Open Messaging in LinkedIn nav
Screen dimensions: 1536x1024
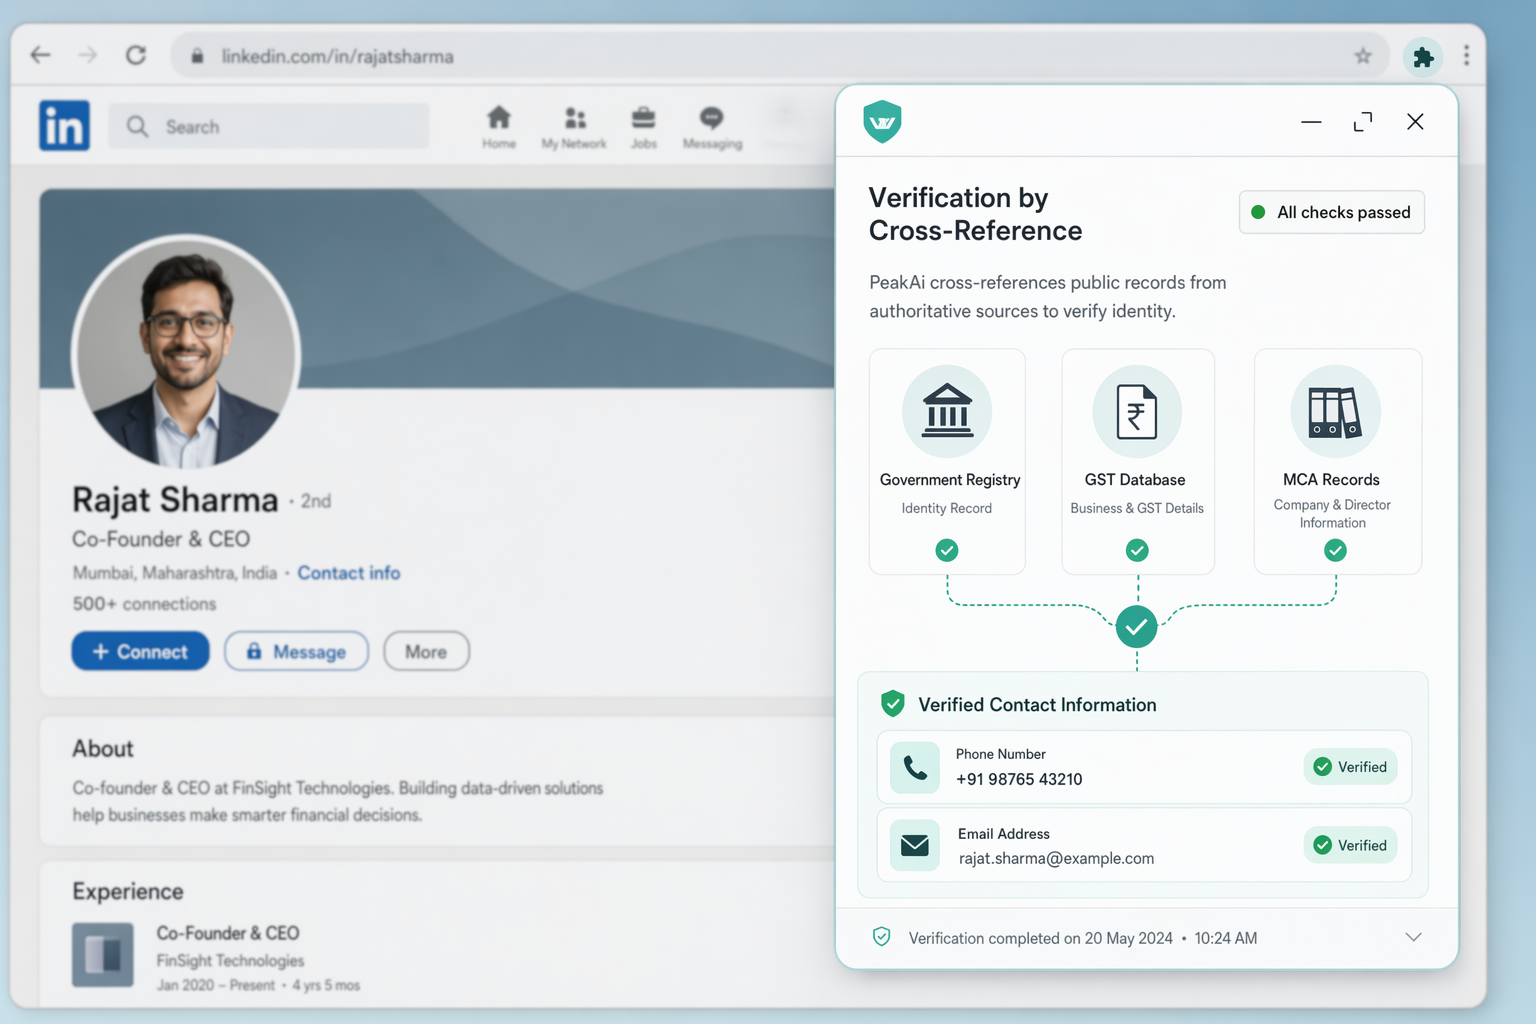tap(712, 127)
